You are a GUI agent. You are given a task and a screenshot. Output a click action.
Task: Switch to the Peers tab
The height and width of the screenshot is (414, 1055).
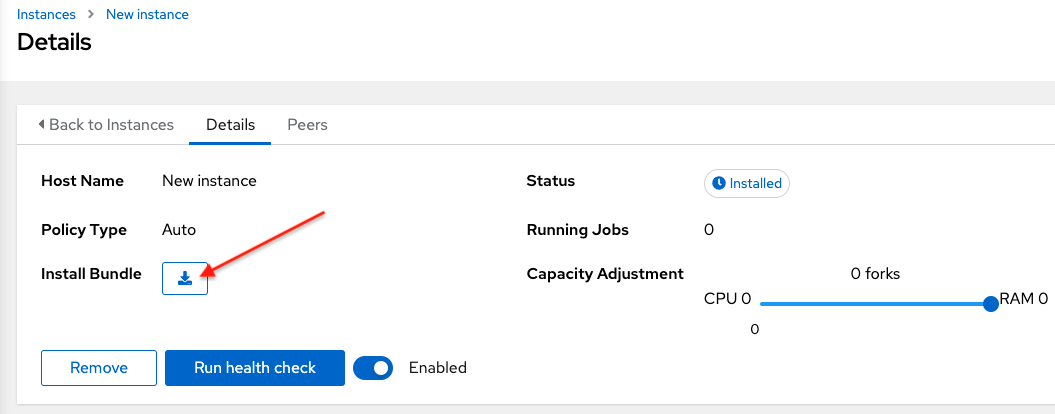click(x=307, y=125)
